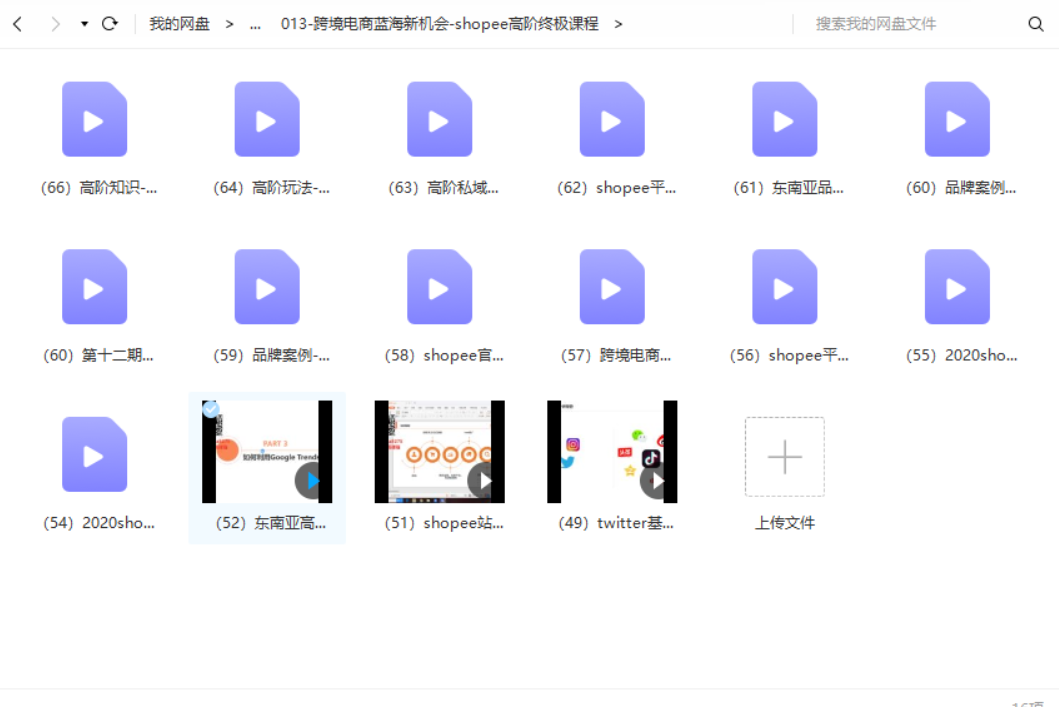Play the (52) 东南亚高 video via its play button
This screenshot has height=707, width=1059.
tap(311, 481)
